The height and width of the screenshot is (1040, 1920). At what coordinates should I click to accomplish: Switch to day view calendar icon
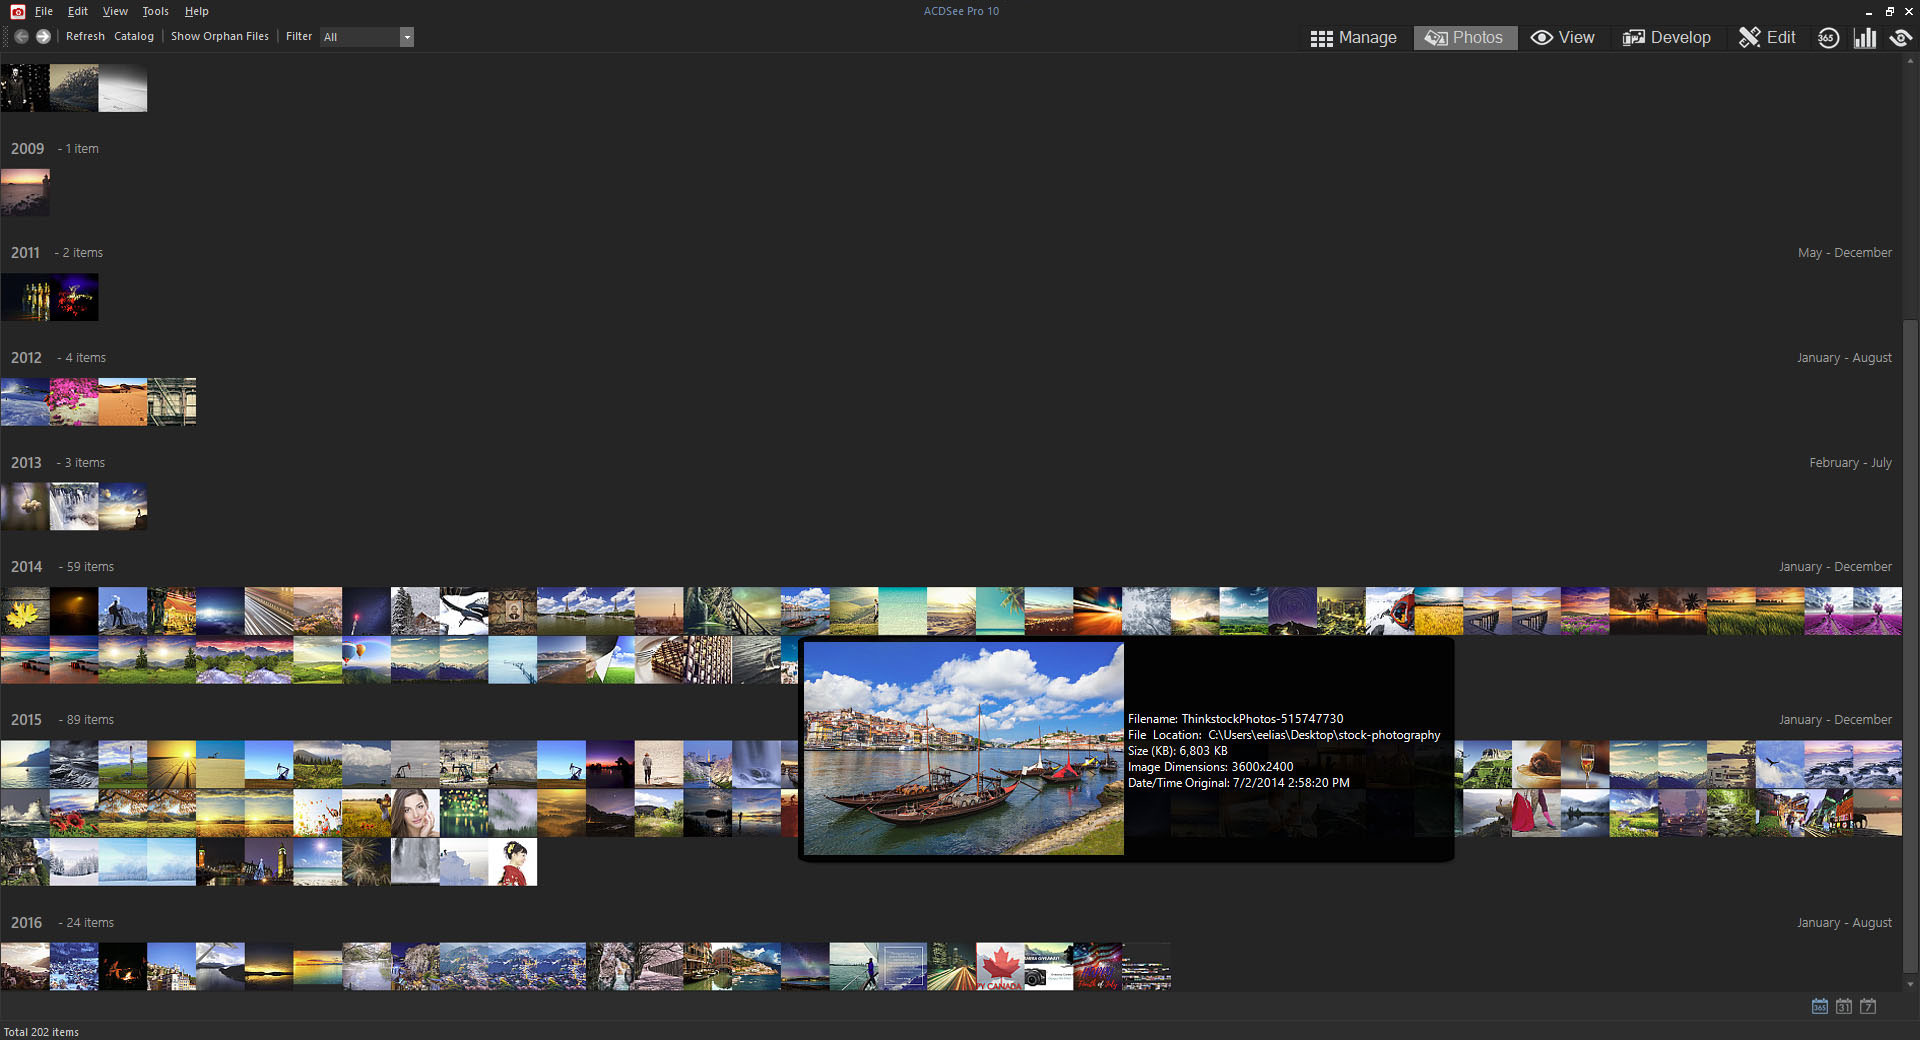pyautogui.click(x=1868, y=1006)
